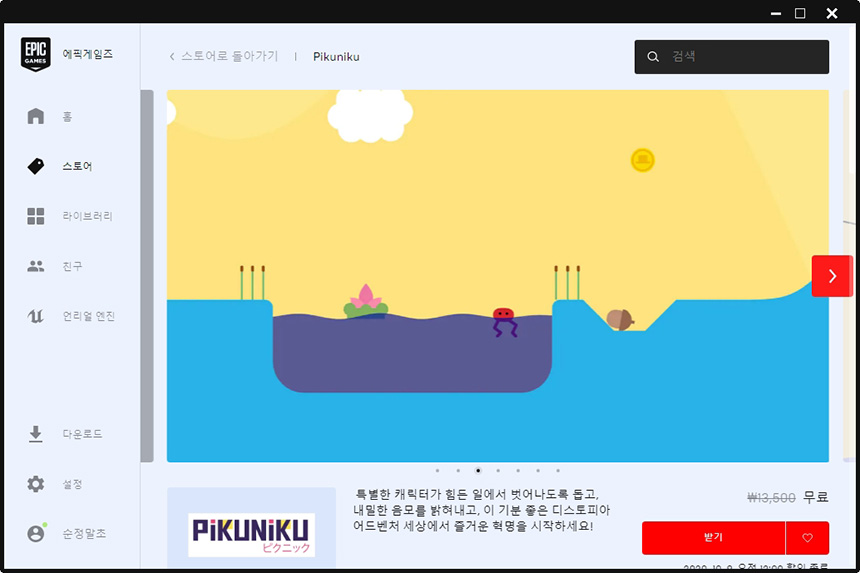The height and width of the screenshot is (573, 860).
Task: Select the first carousel dot
Action: (x=437, y=470)
